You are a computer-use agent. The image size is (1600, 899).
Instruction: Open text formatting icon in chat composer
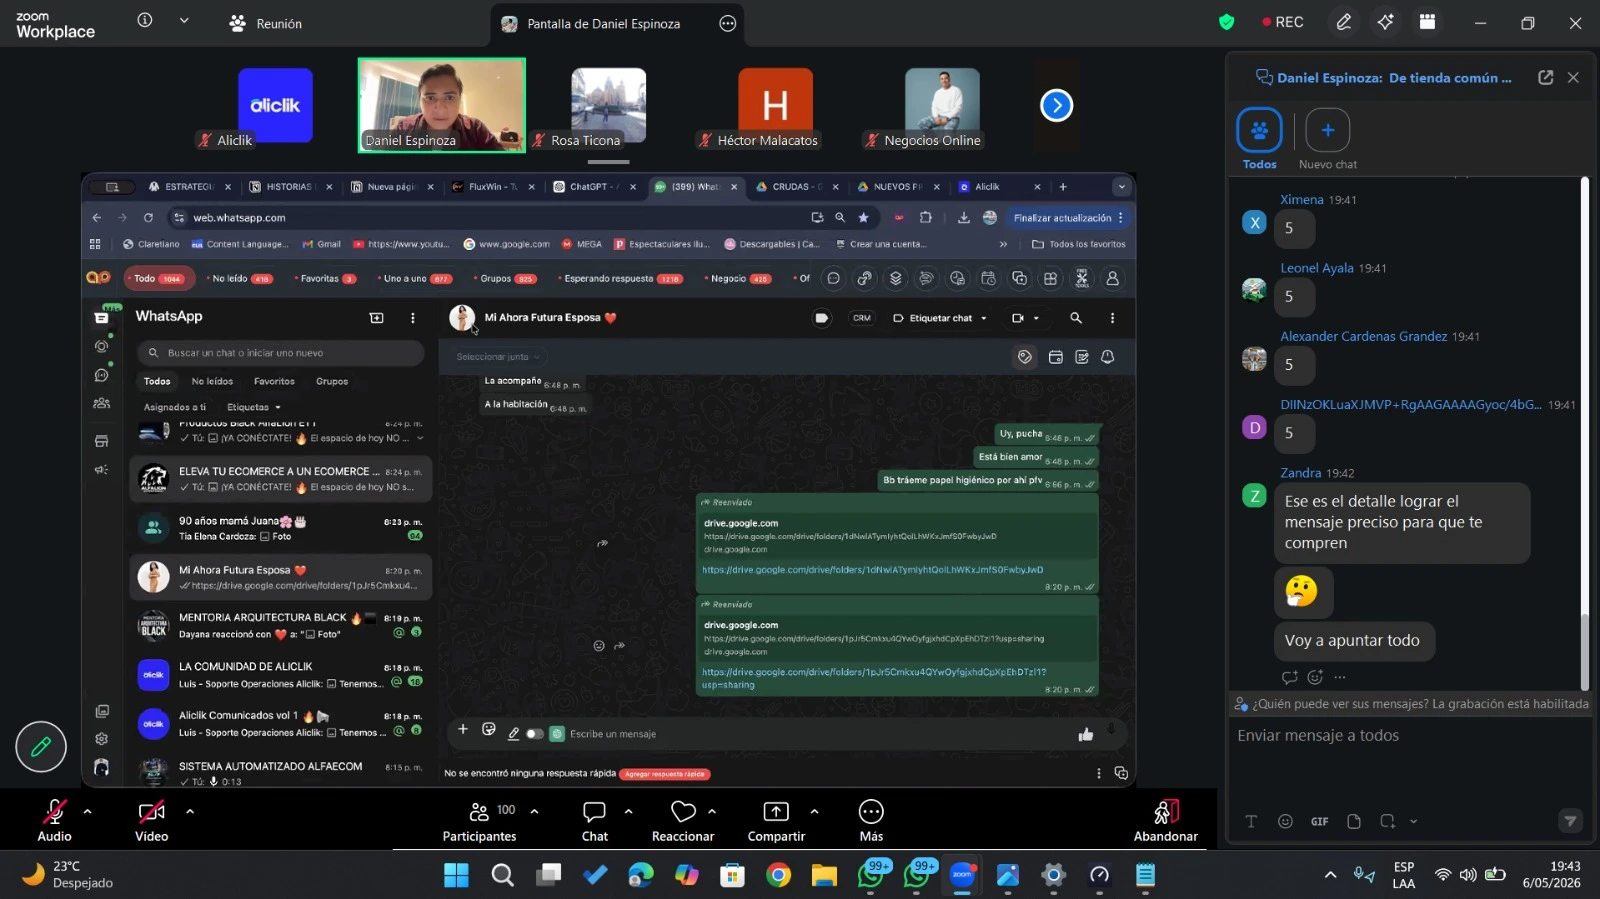(1251, 821)
